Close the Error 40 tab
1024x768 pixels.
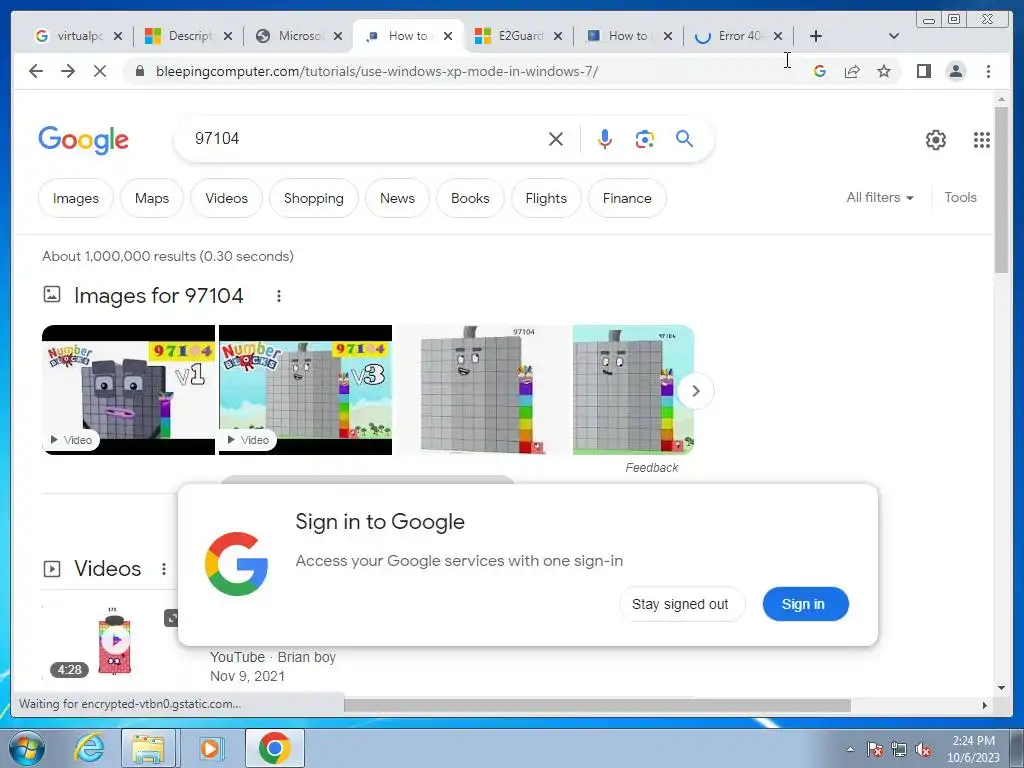pyautogui.click(x=778, y=36)
